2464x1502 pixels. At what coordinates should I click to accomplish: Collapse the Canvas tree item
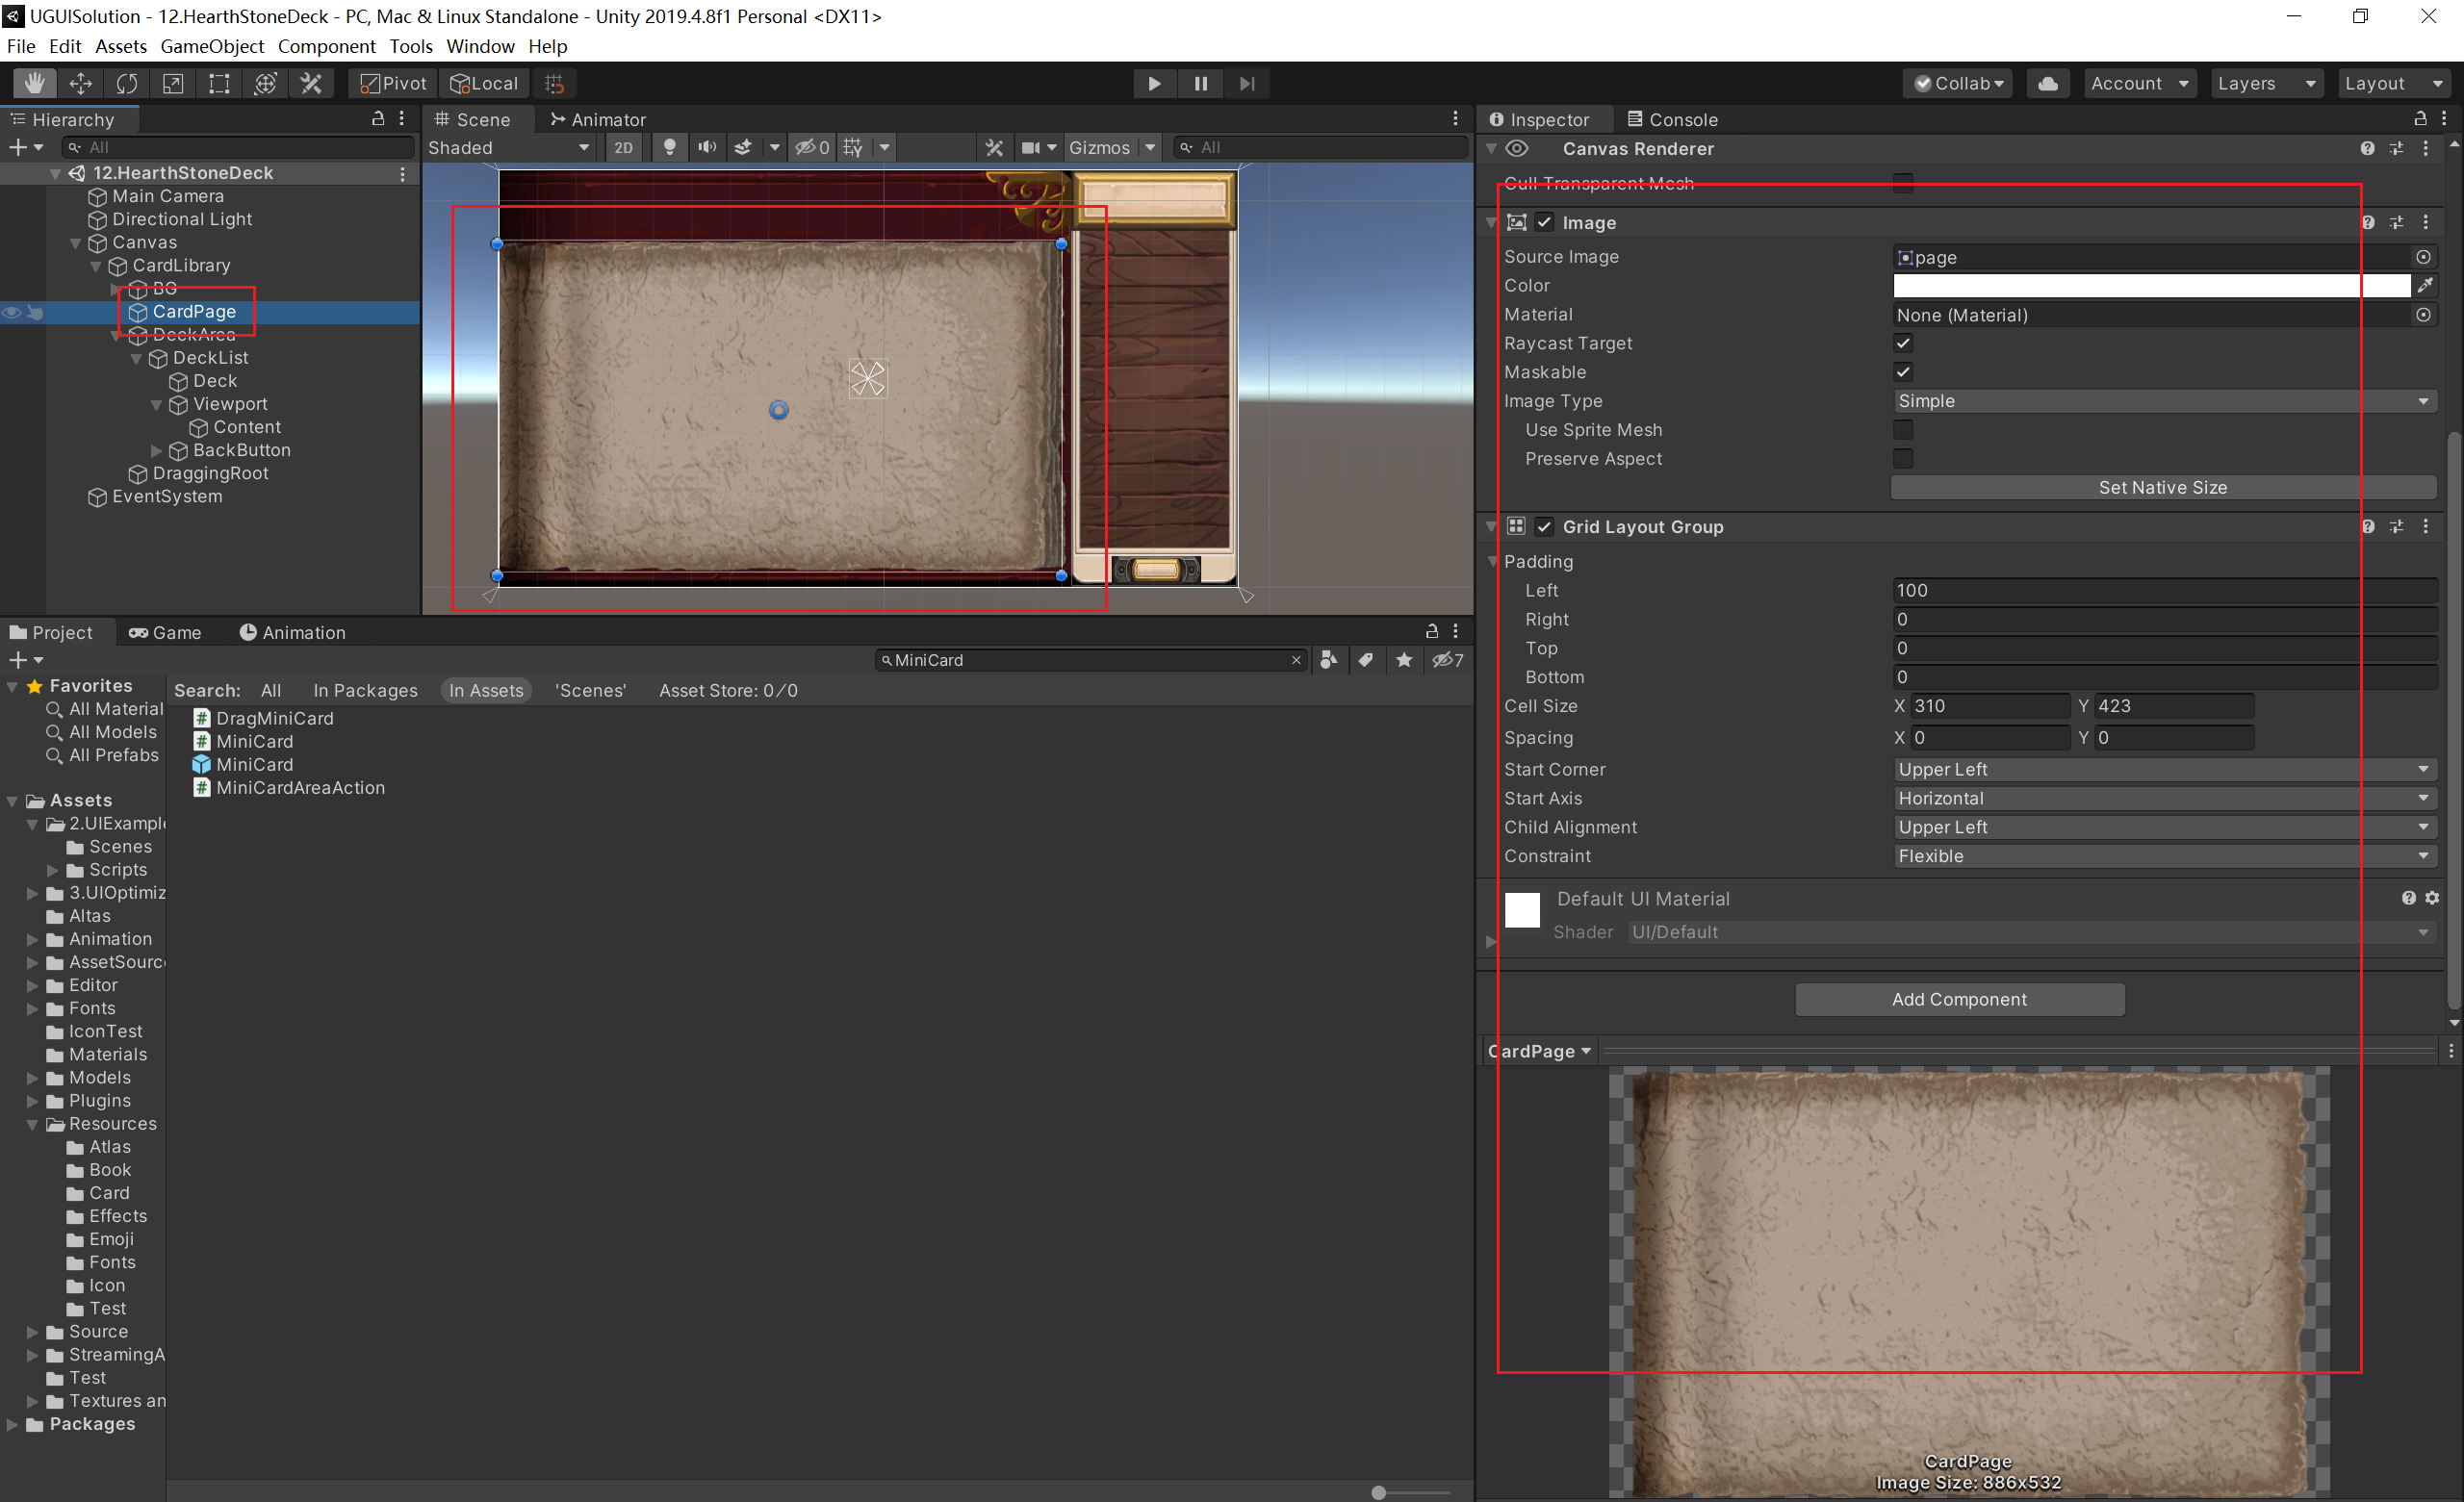(76, 243)
